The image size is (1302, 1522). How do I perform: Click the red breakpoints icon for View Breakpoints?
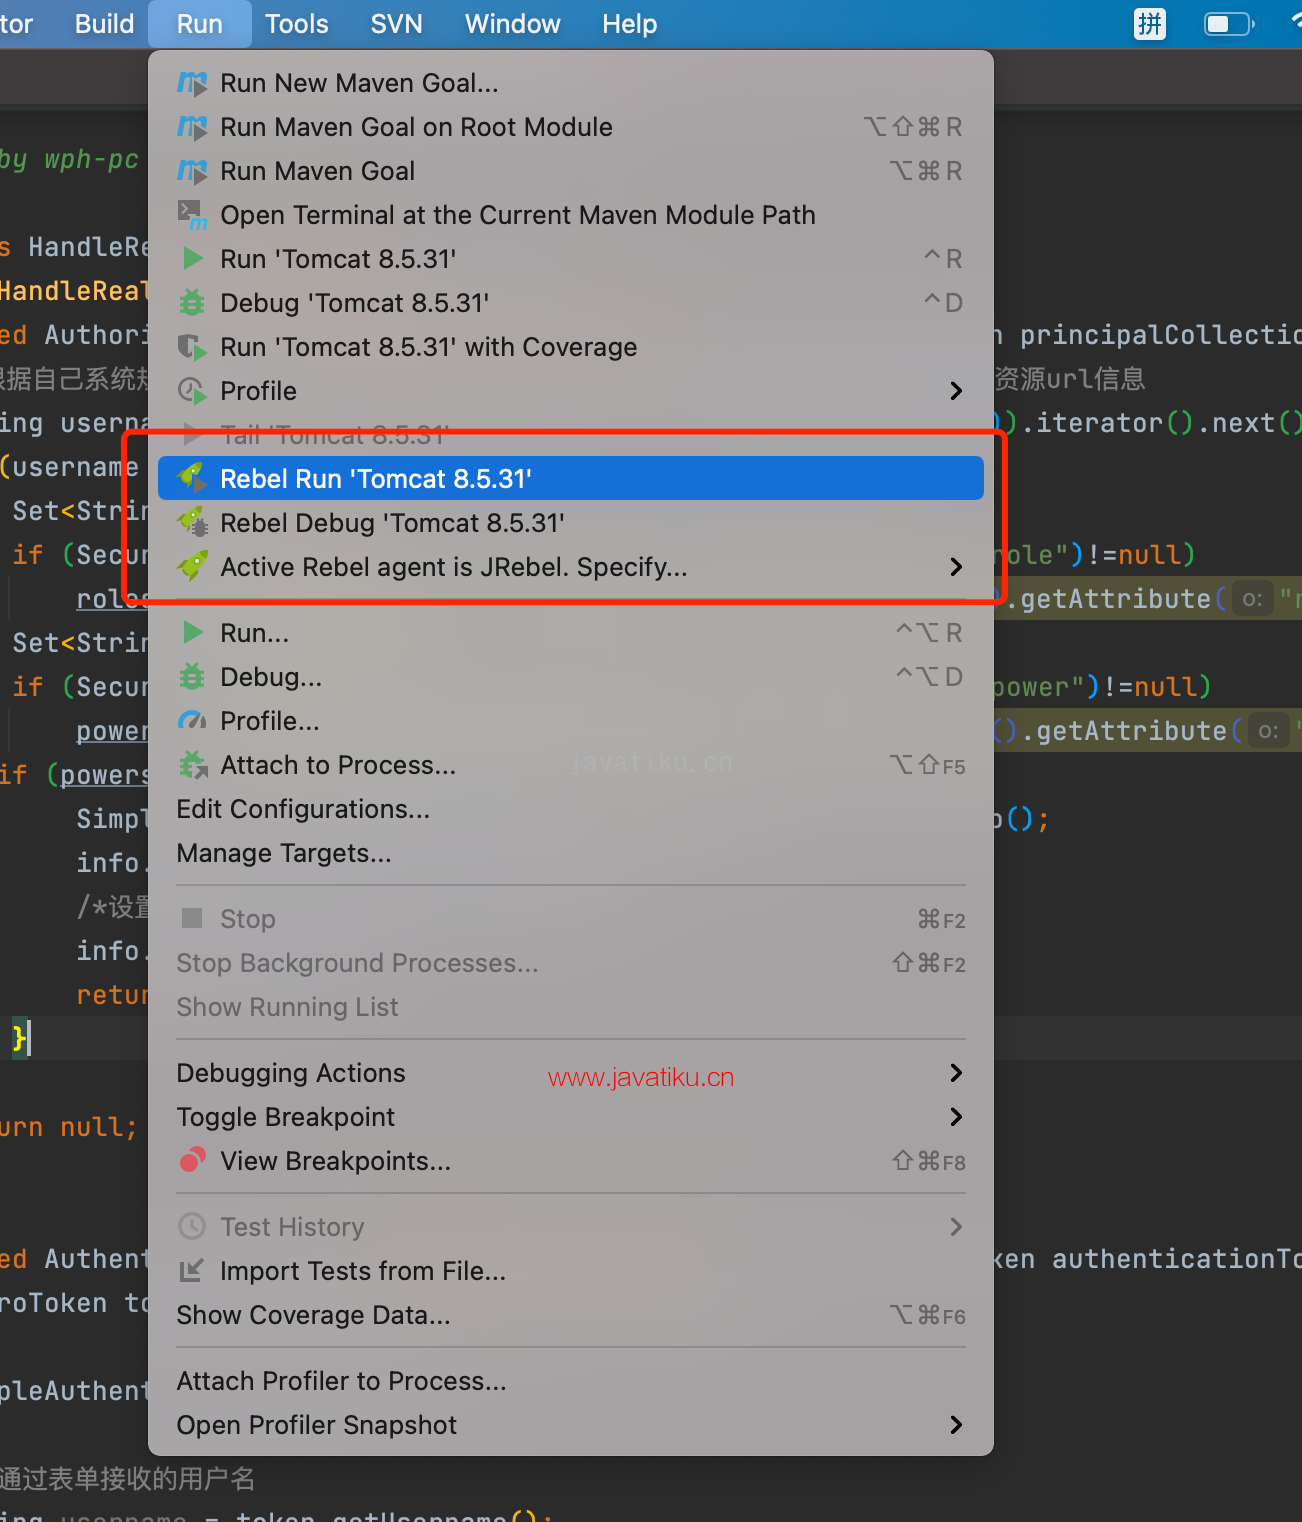point(192,1160)
